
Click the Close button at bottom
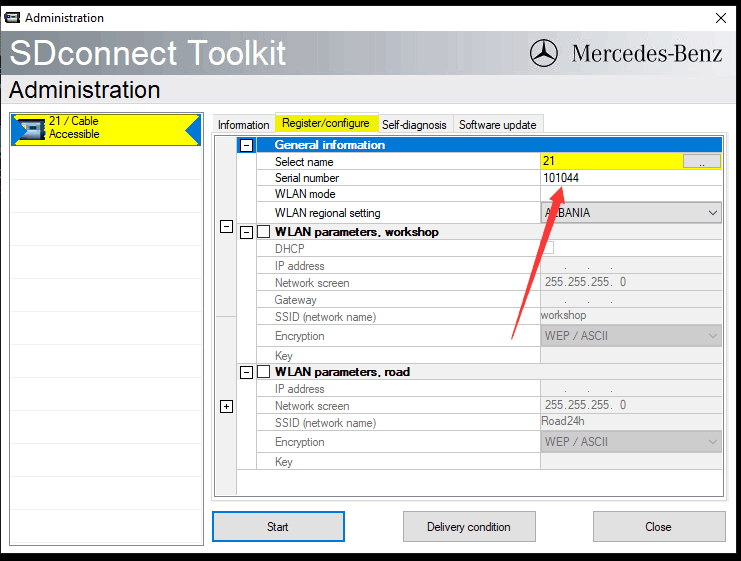click(658, 527)
